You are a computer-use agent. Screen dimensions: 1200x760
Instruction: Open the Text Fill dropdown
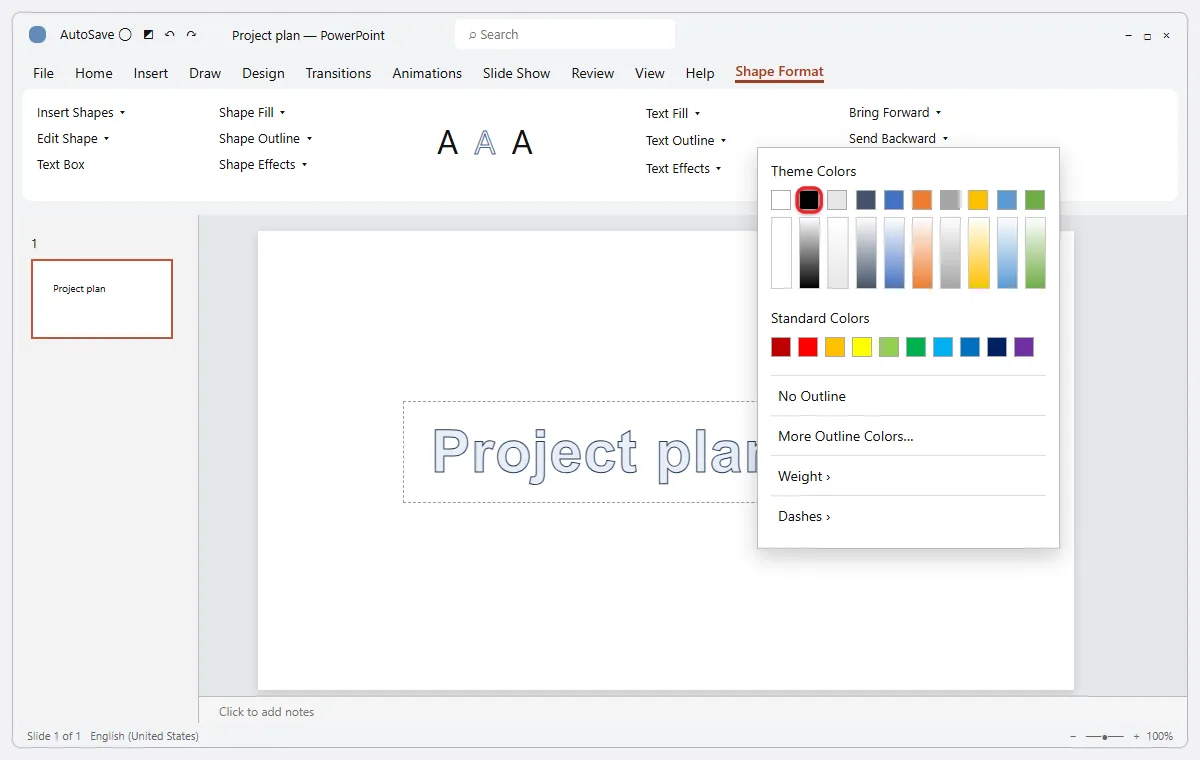[x=673, y=114]
